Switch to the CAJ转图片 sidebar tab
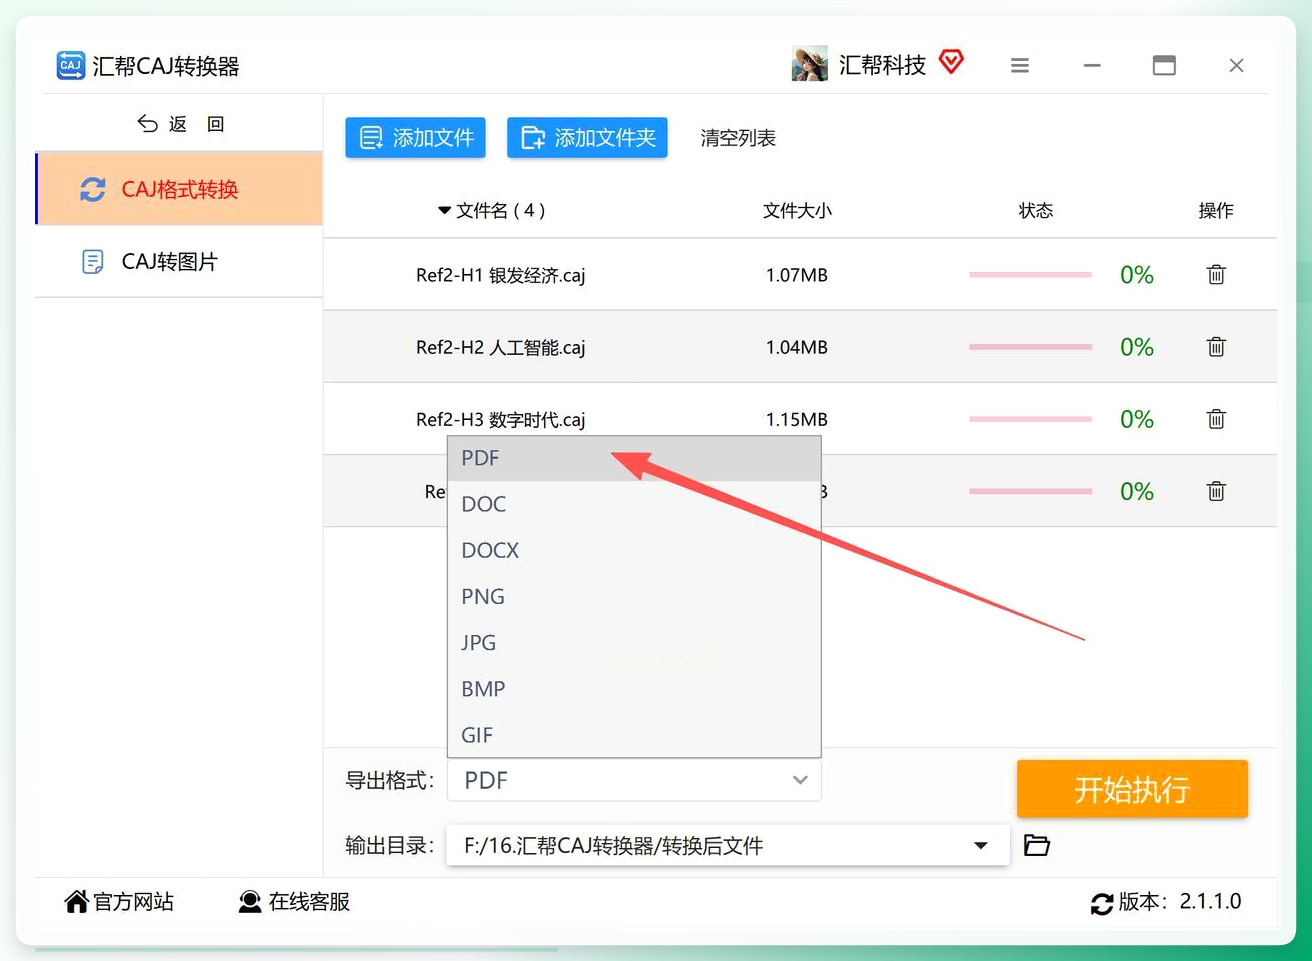1312x961 pixels. (x=180, y=262)
